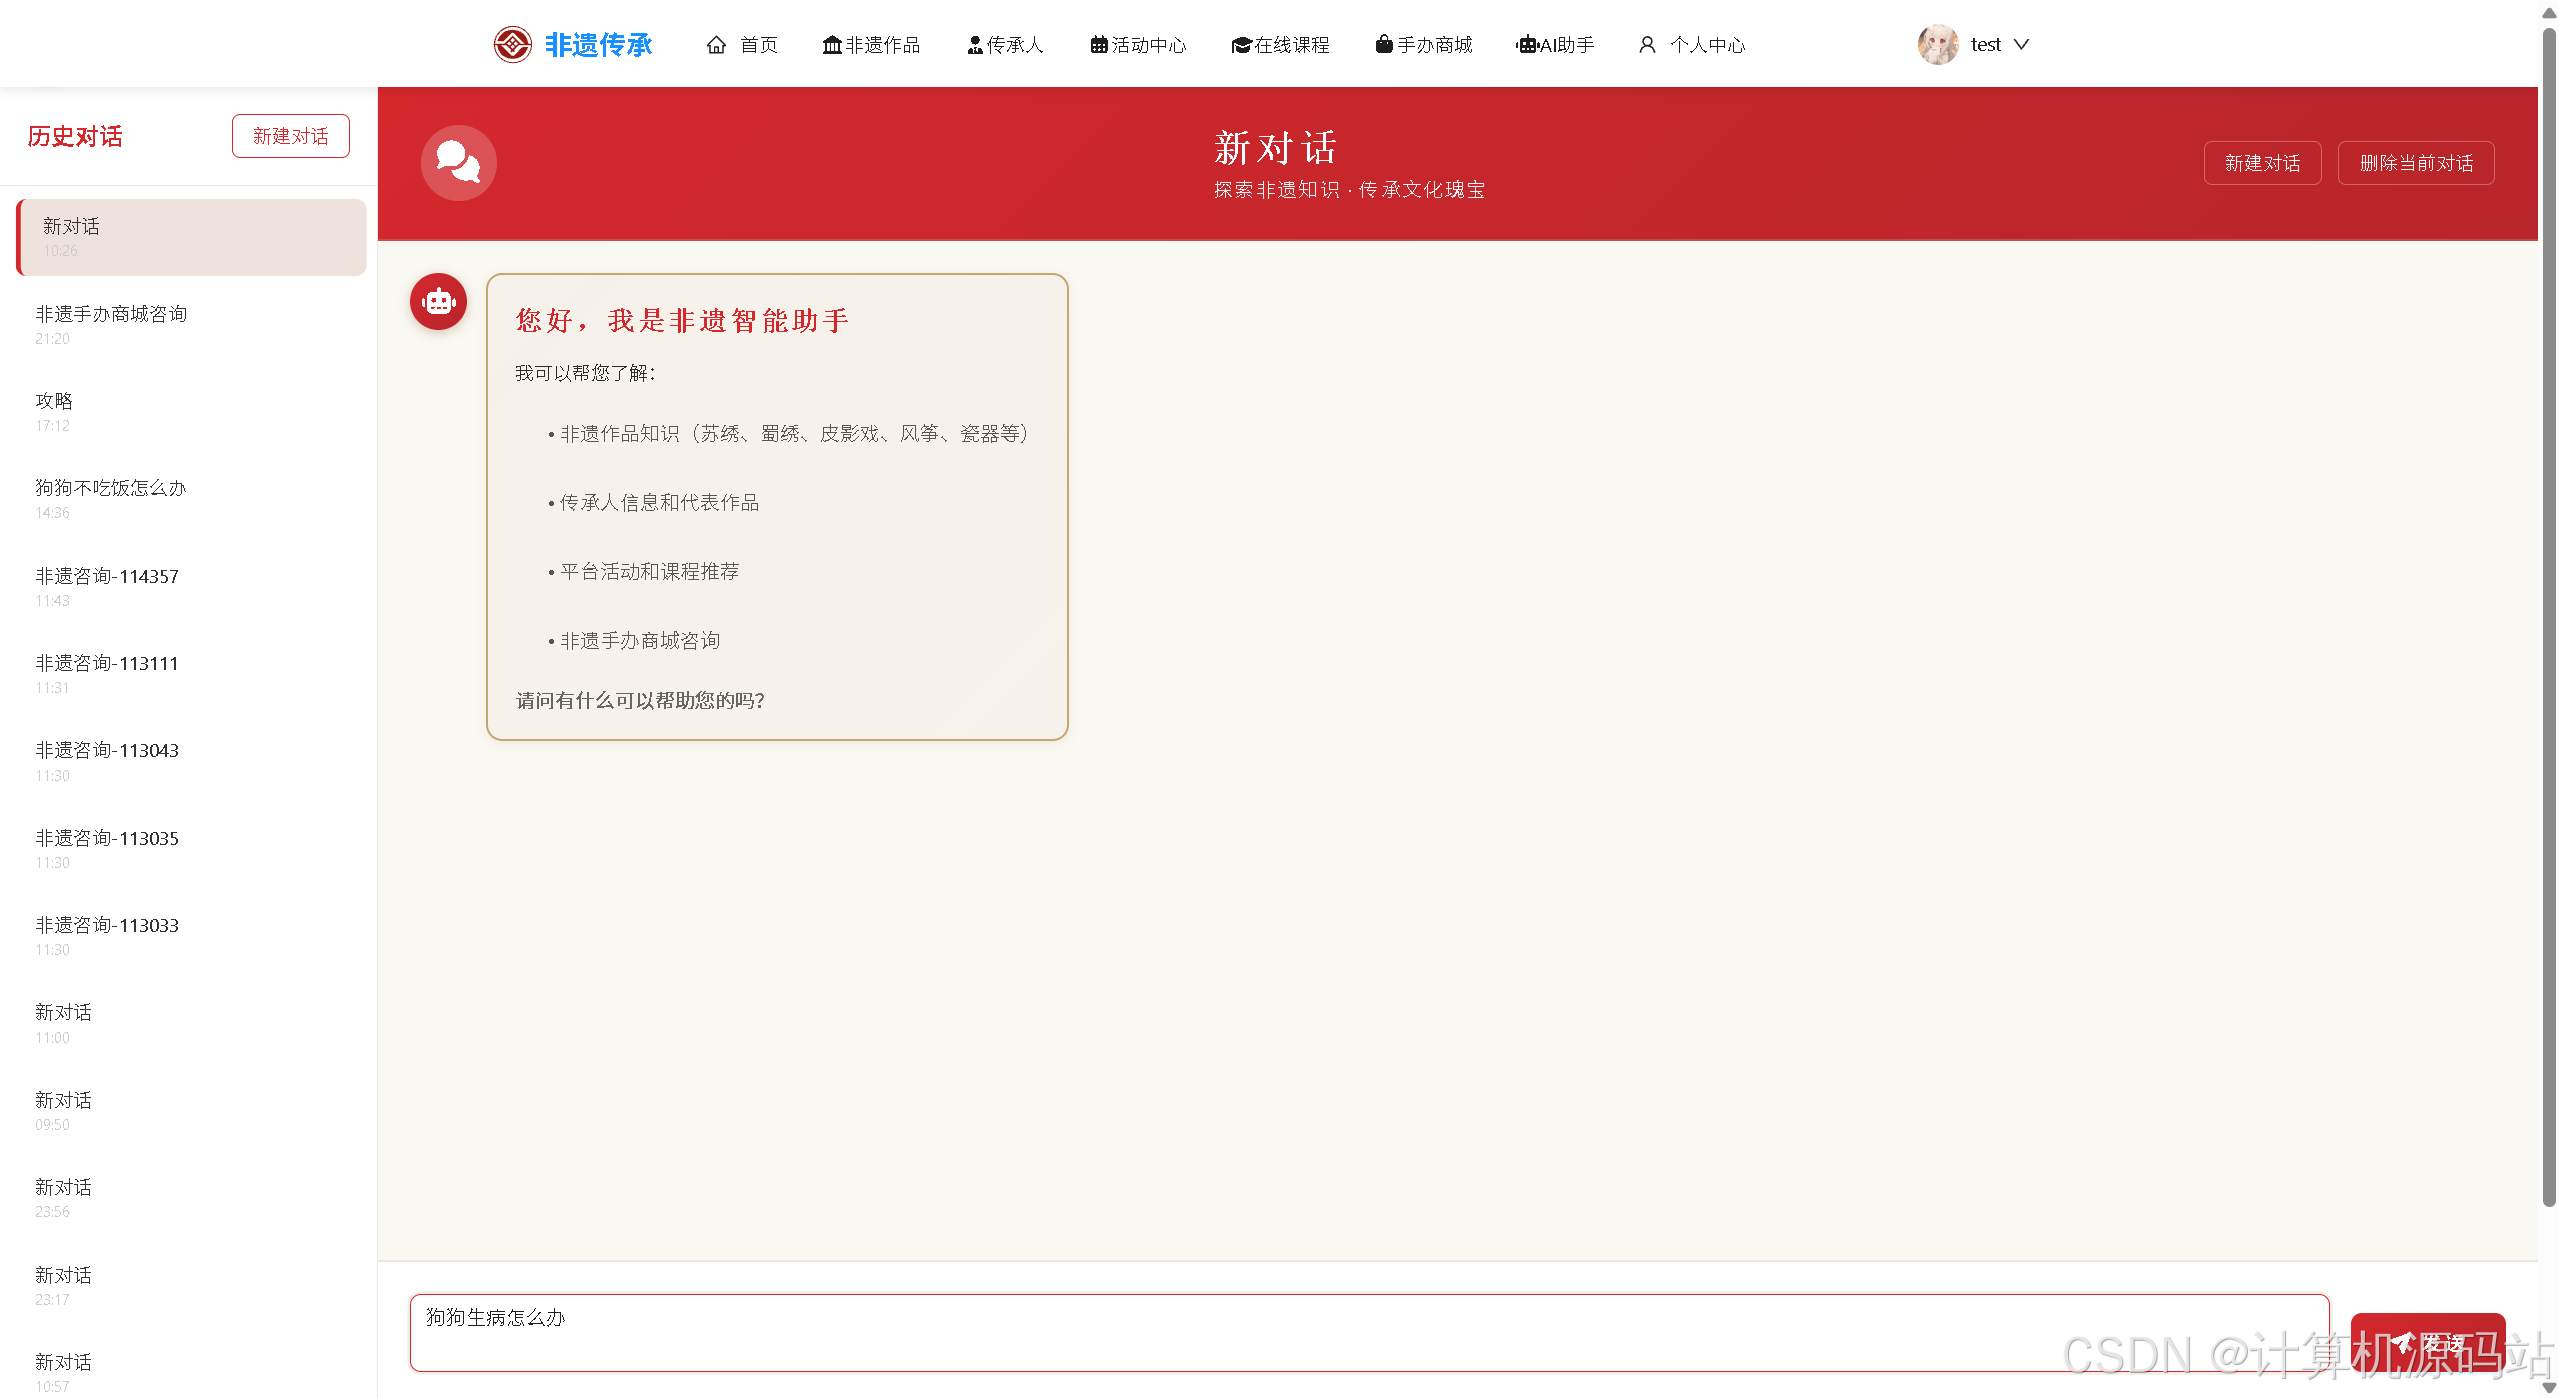
Task: Click the message input field
Action: [x=1368, y=1332]
